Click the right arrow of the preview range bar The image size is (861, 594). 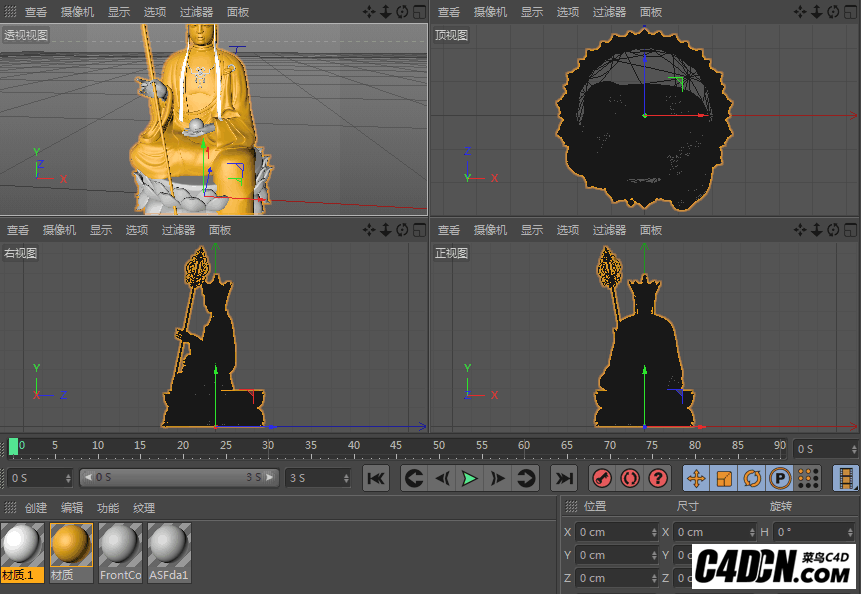[x=269, y=478]
